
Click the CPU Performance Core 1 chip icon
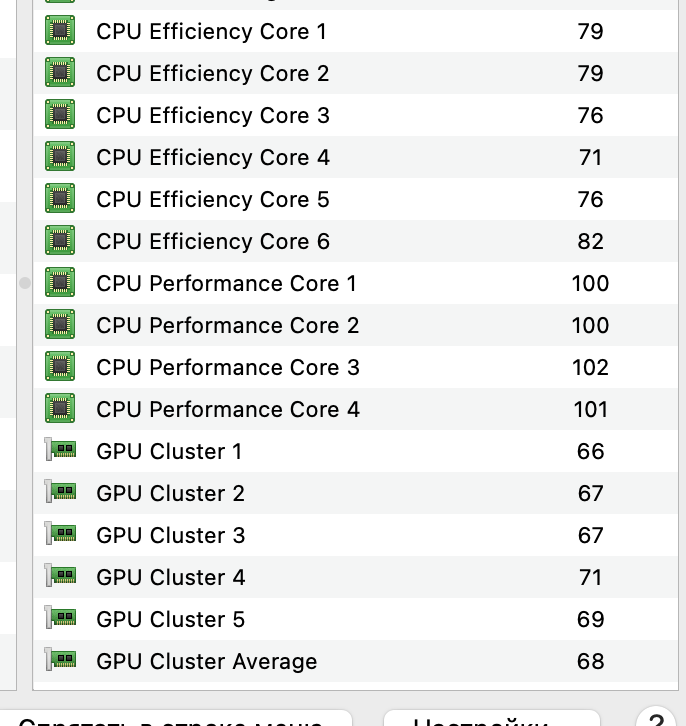coord(60,282)
